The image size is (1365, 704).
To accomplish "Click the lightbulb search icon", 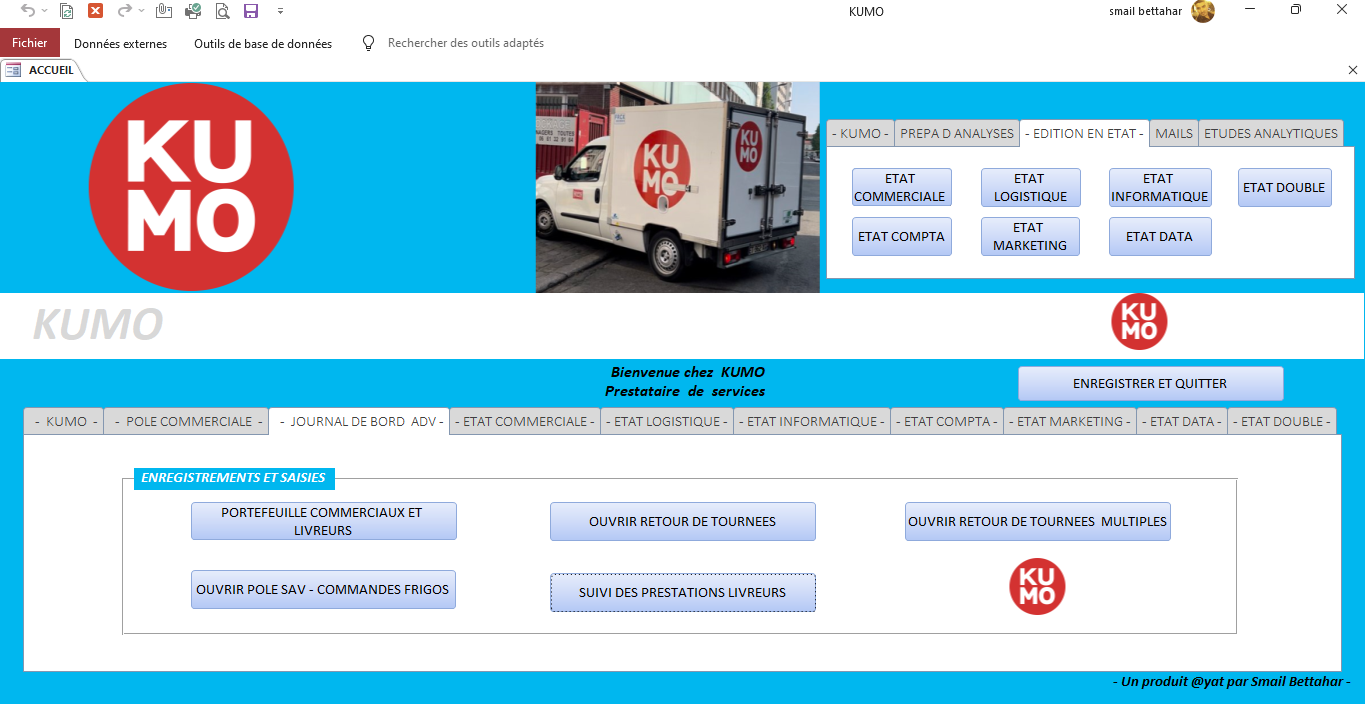I will pyautogui.click(x=368, y=43).
